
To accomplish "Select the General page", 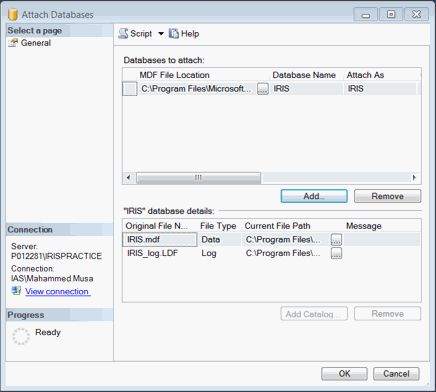I will (x=36, y=43).
